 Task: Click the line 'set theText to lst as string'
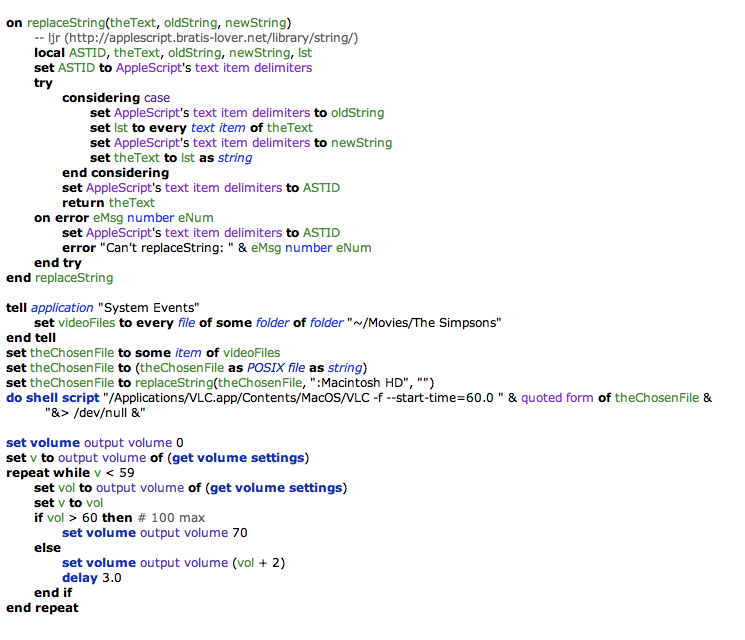pyautogui.click(x=171, y=158)
